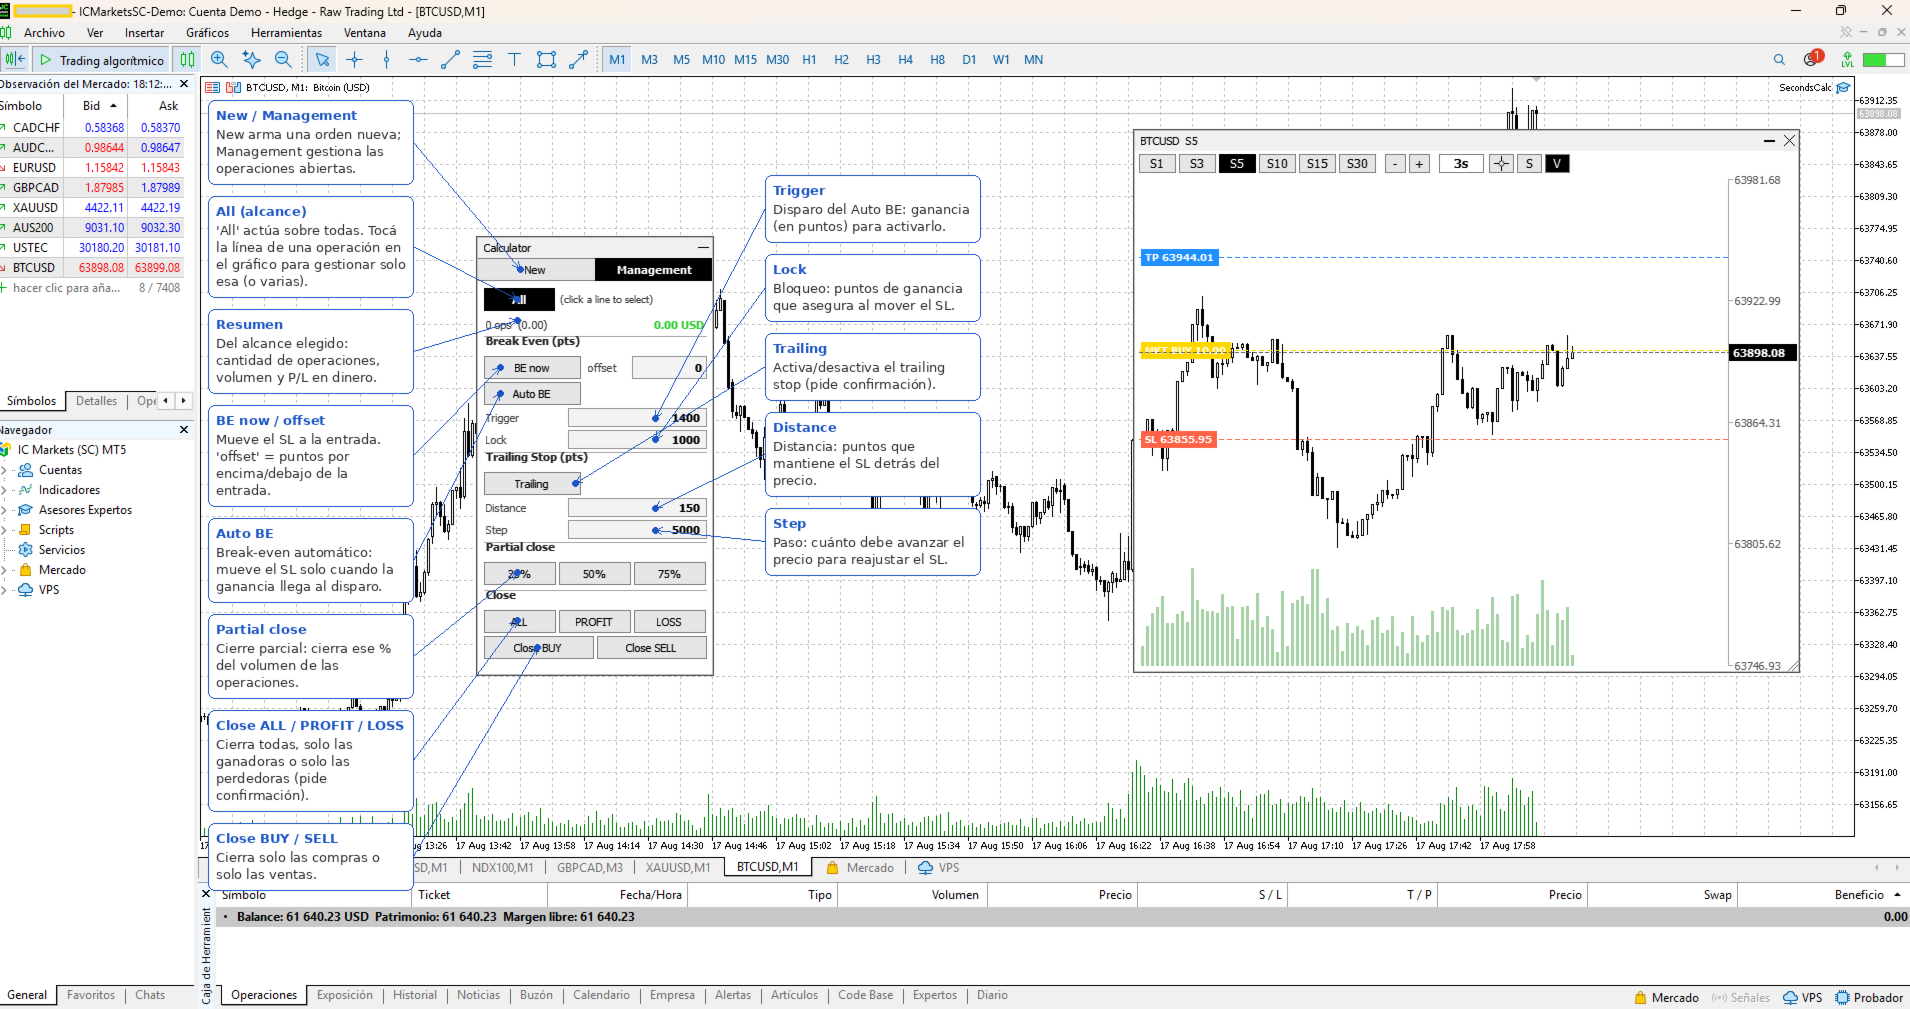Close the Toolbox panel
The image size is (1910, 1009).
pyautogui.click(x=207, y=894)
